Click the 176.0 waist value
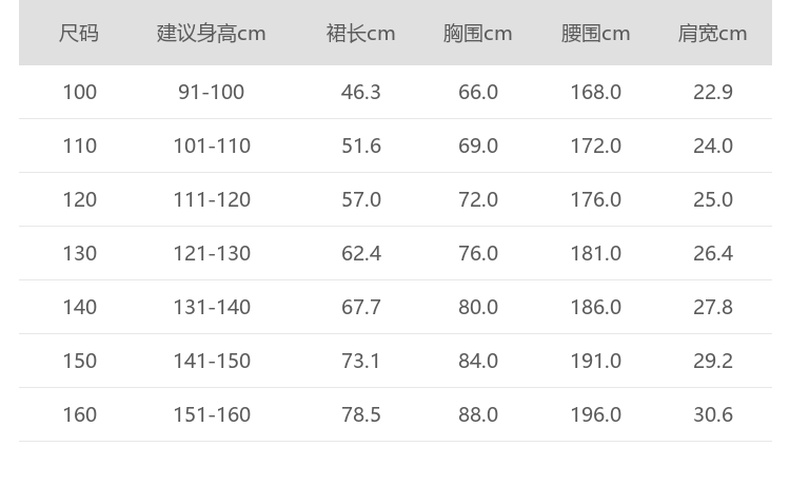Screen dimensions: 790x485 pyautogui.click(x=596, y=200)
